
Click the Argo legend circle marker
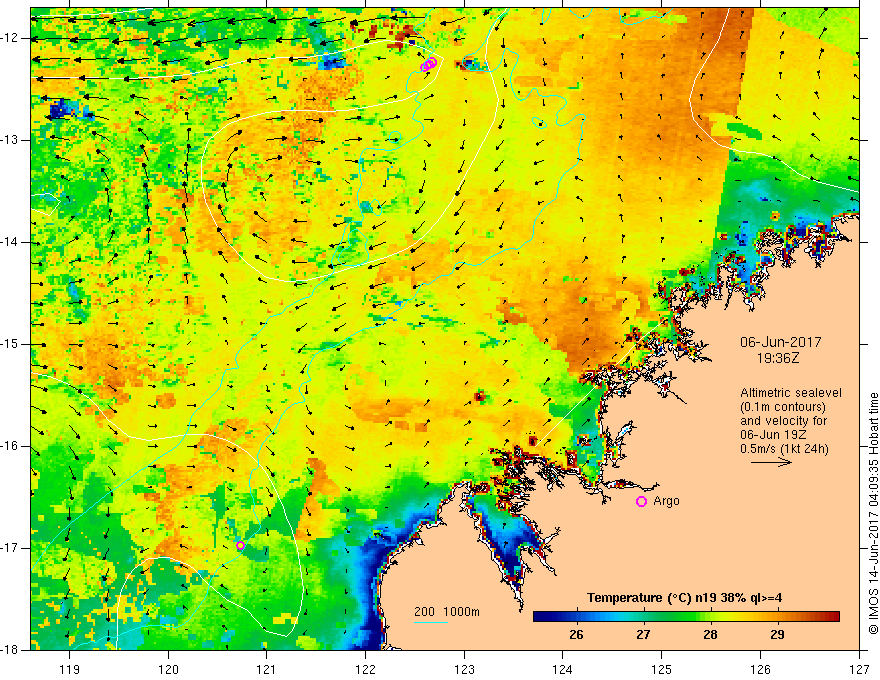641,502
